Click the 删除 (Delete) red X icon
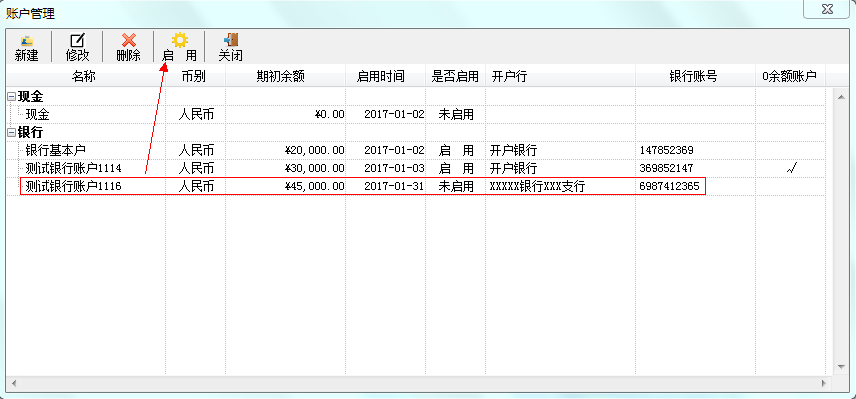This screenshot has width=856, height=399. coord(128,41)
